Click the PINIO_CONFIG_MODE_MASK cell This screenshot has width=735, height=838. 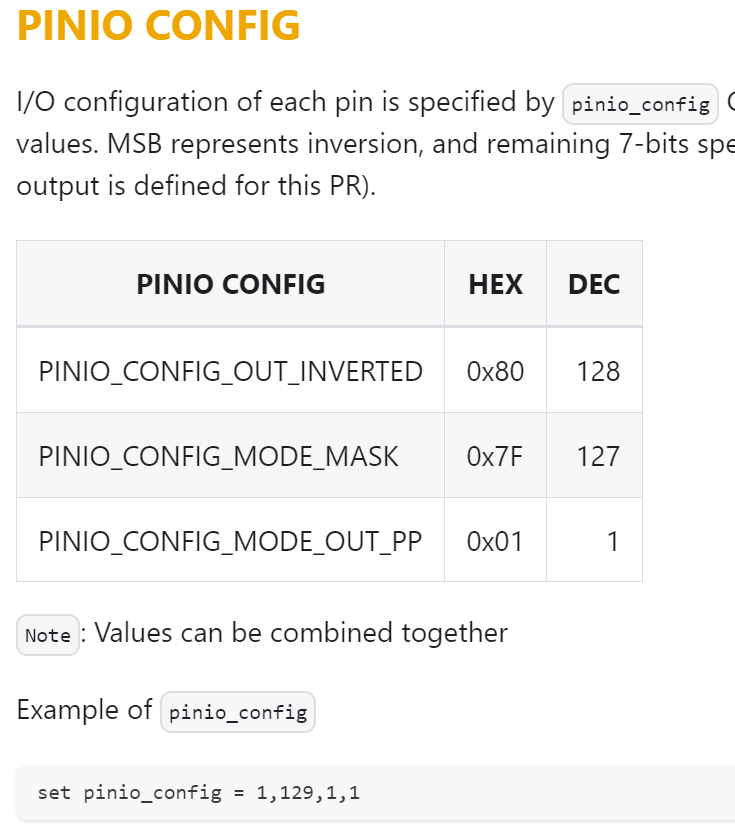click(x=230, y=456)
